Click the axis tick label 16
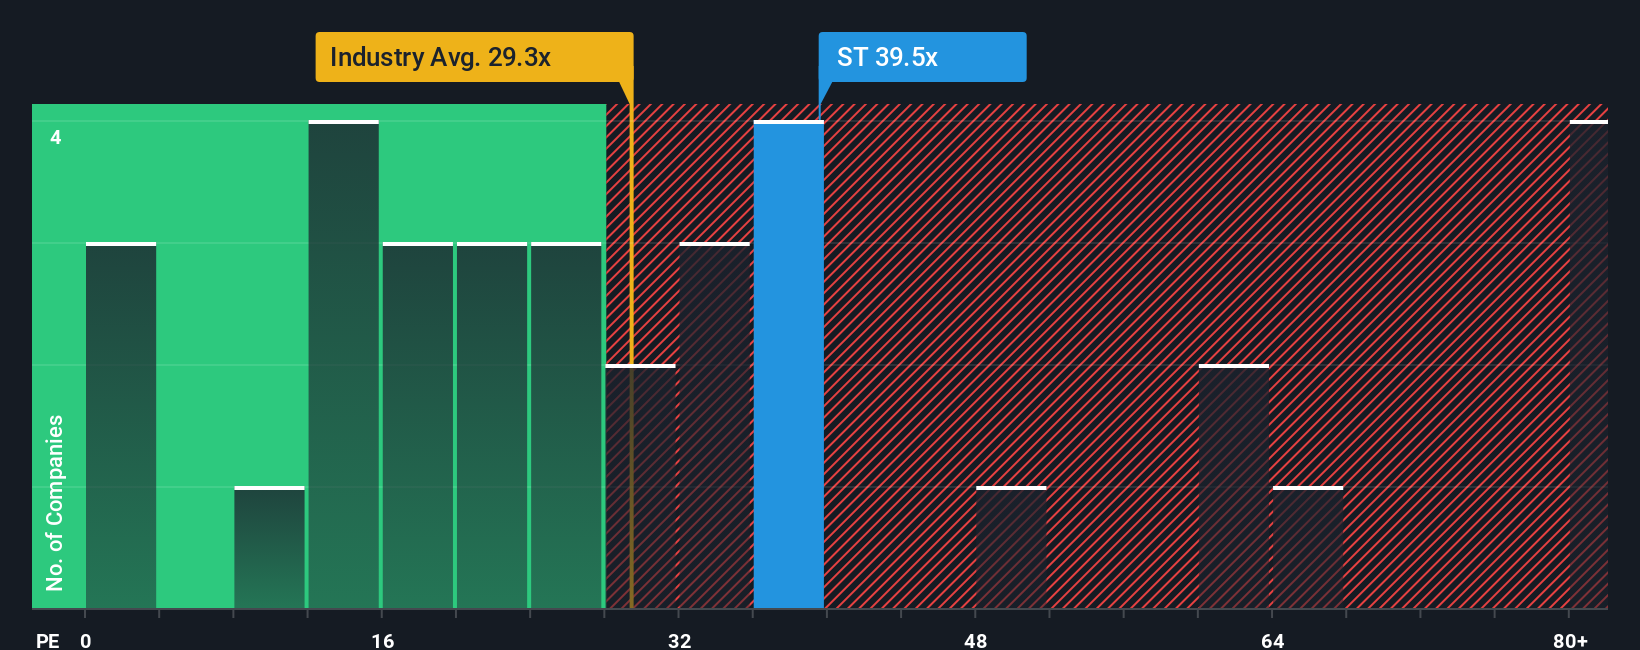This screenshot has height=650, width=1640. 383,640
